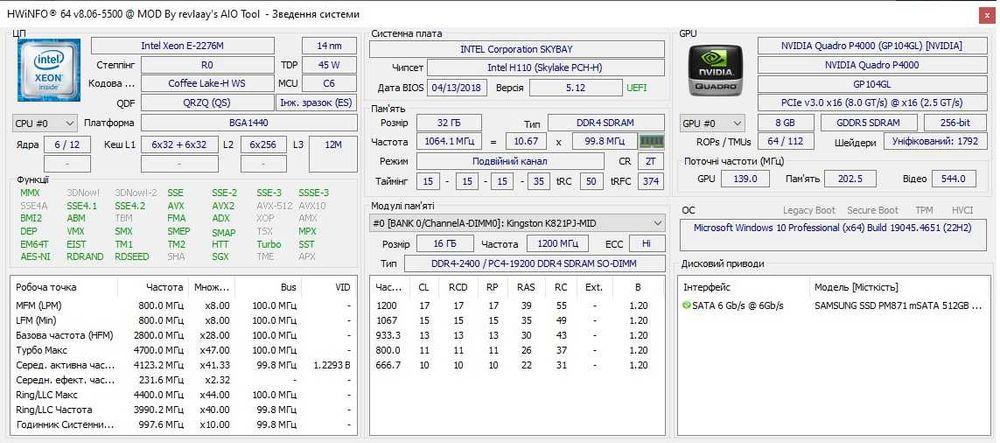
Task: Click the CL column header in the timings table
Action: pyautogui.click(x=423, y=287)
